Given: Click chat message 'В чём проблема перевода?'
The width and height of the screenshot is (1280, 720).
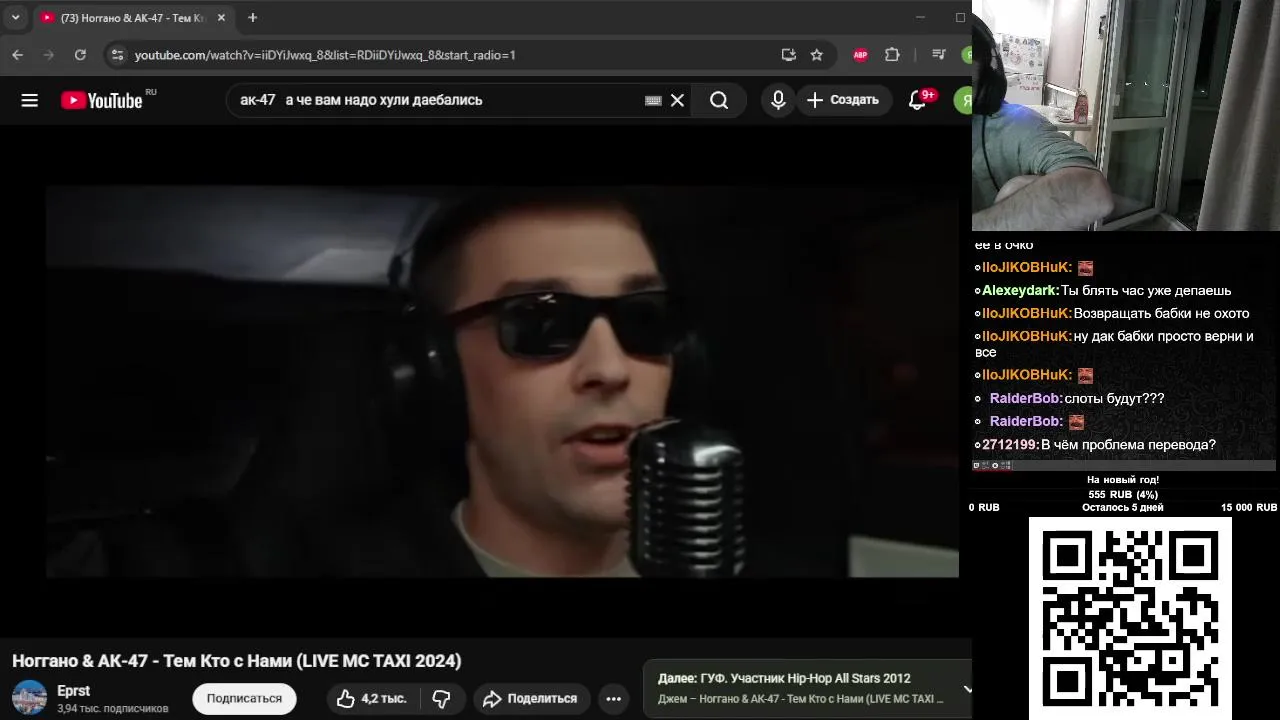Looking at the screenshot, I should point(1128,444).
